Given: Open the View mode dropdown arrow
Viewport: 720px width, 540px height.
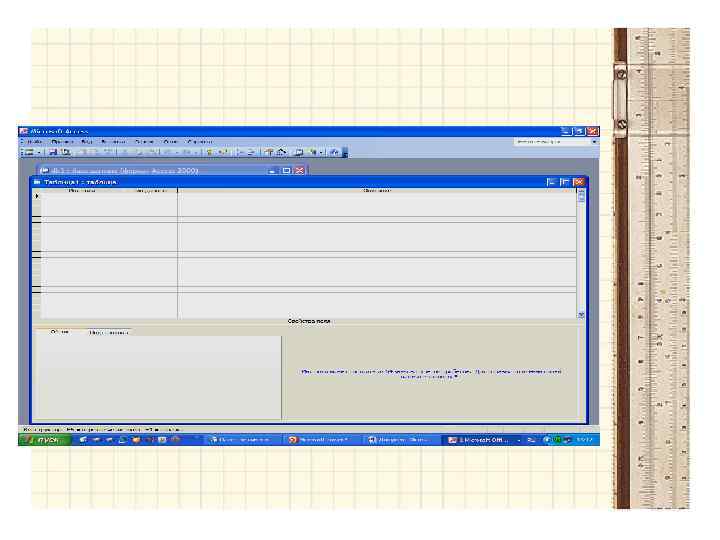Looking at the screenshot, I should (39, 152).
